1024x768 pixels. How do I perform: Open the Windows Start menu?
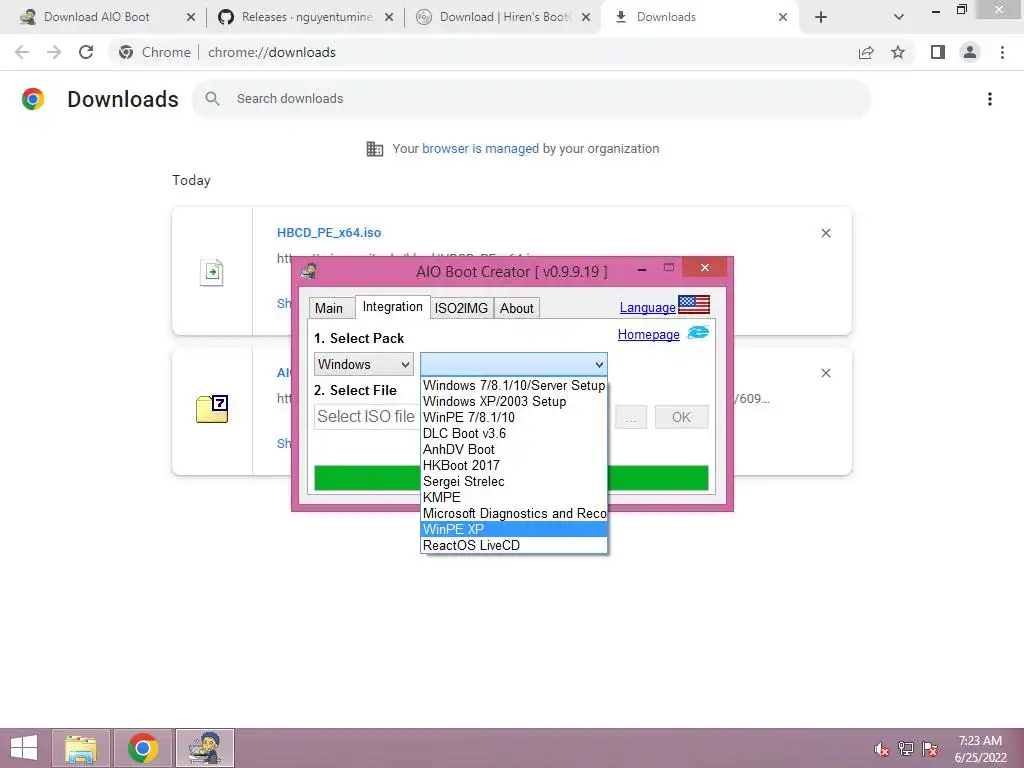pos(24,748)
